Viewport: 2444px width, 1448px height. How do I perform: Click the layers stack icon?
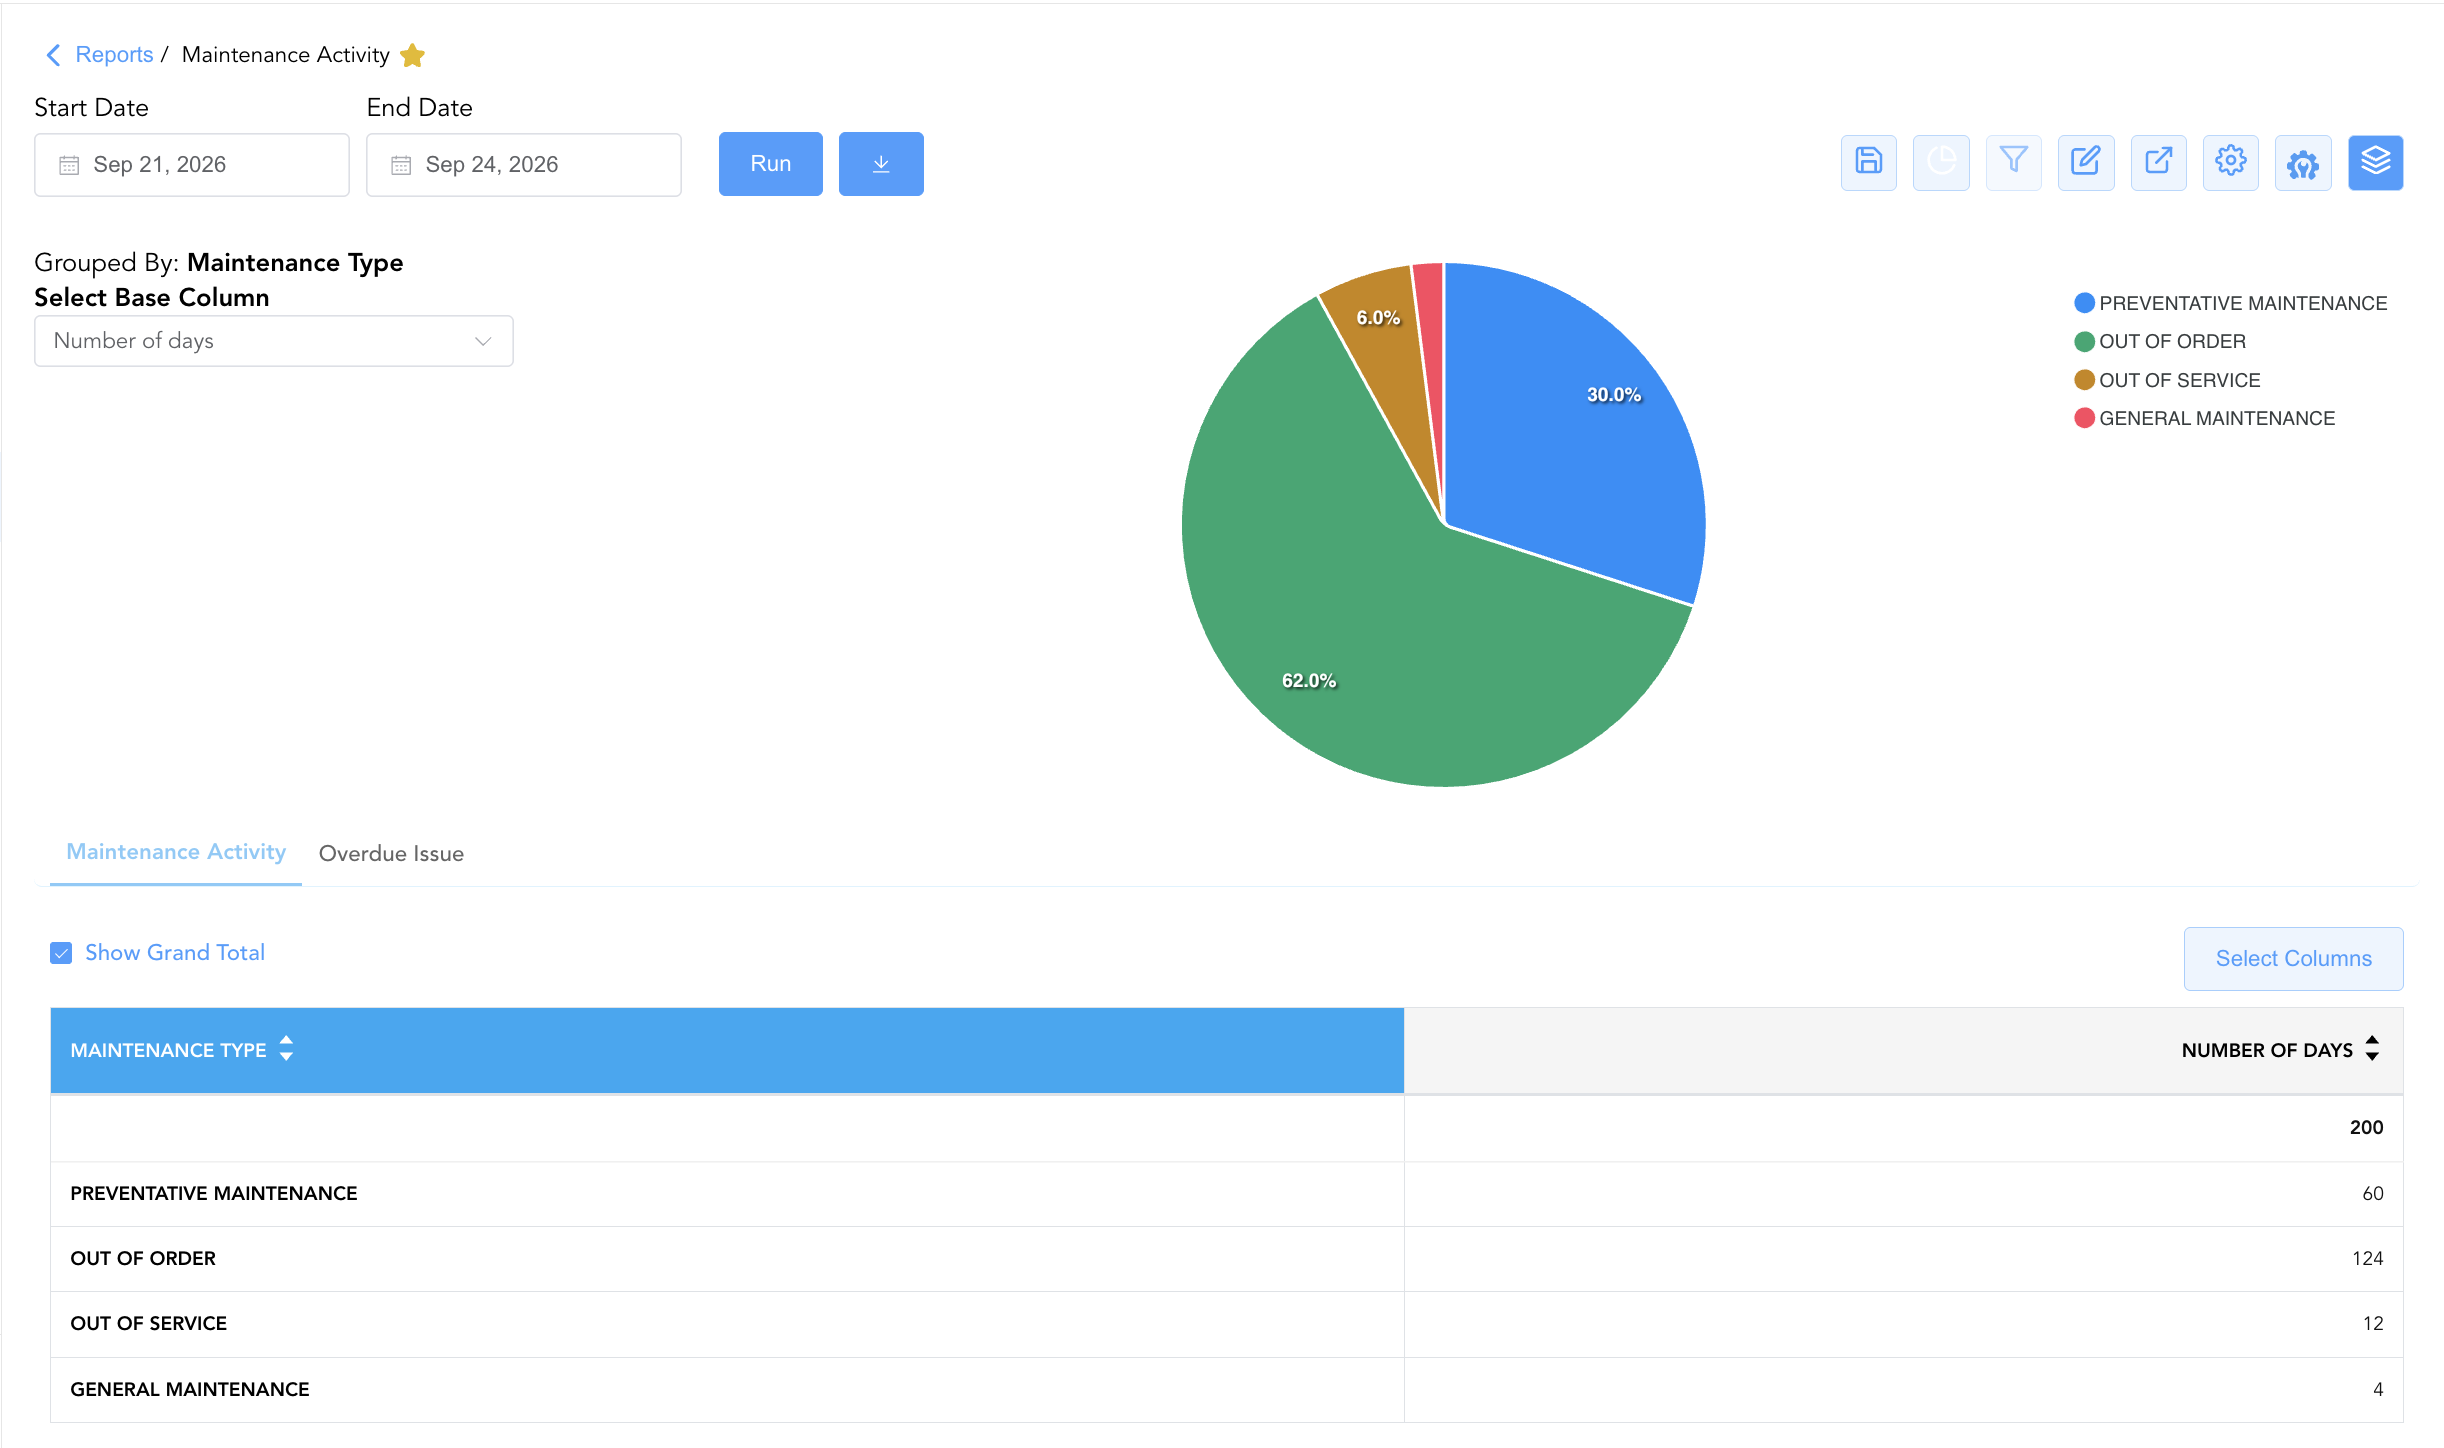[2376, 162]
